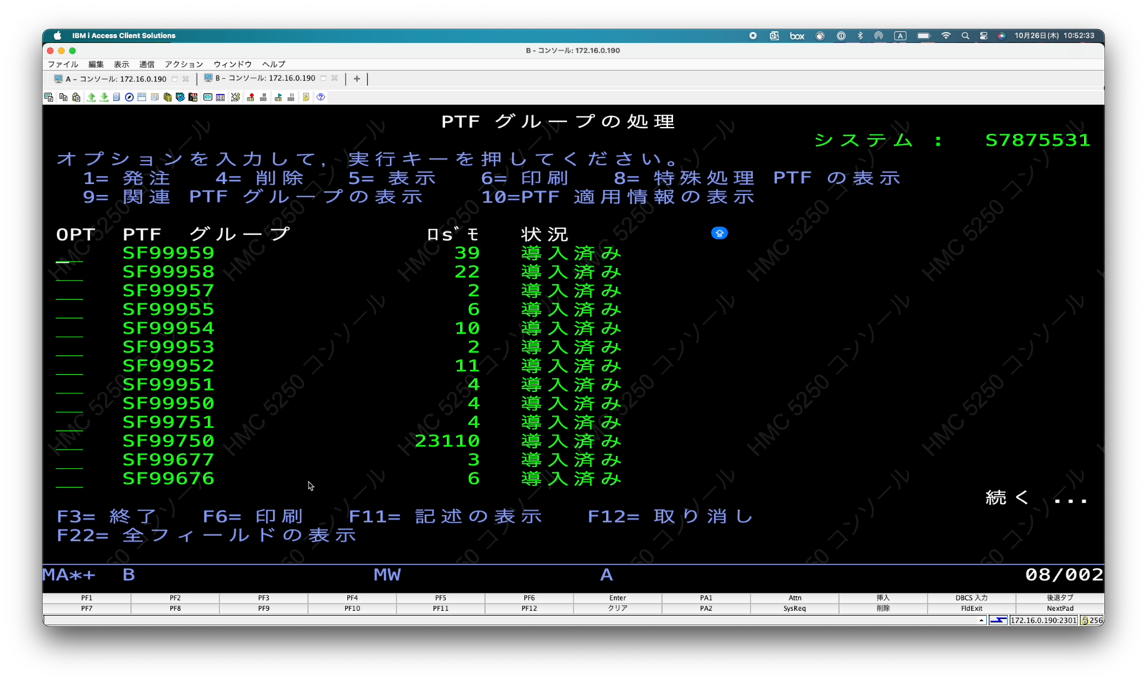Click the color grid mapping toolbar icon

coord(220,97)
